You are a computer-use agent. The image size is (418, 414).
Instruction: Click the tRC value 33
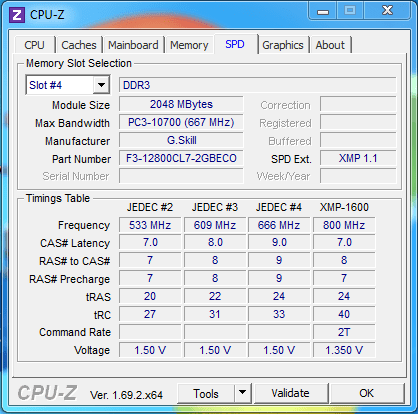click(279, 314)
